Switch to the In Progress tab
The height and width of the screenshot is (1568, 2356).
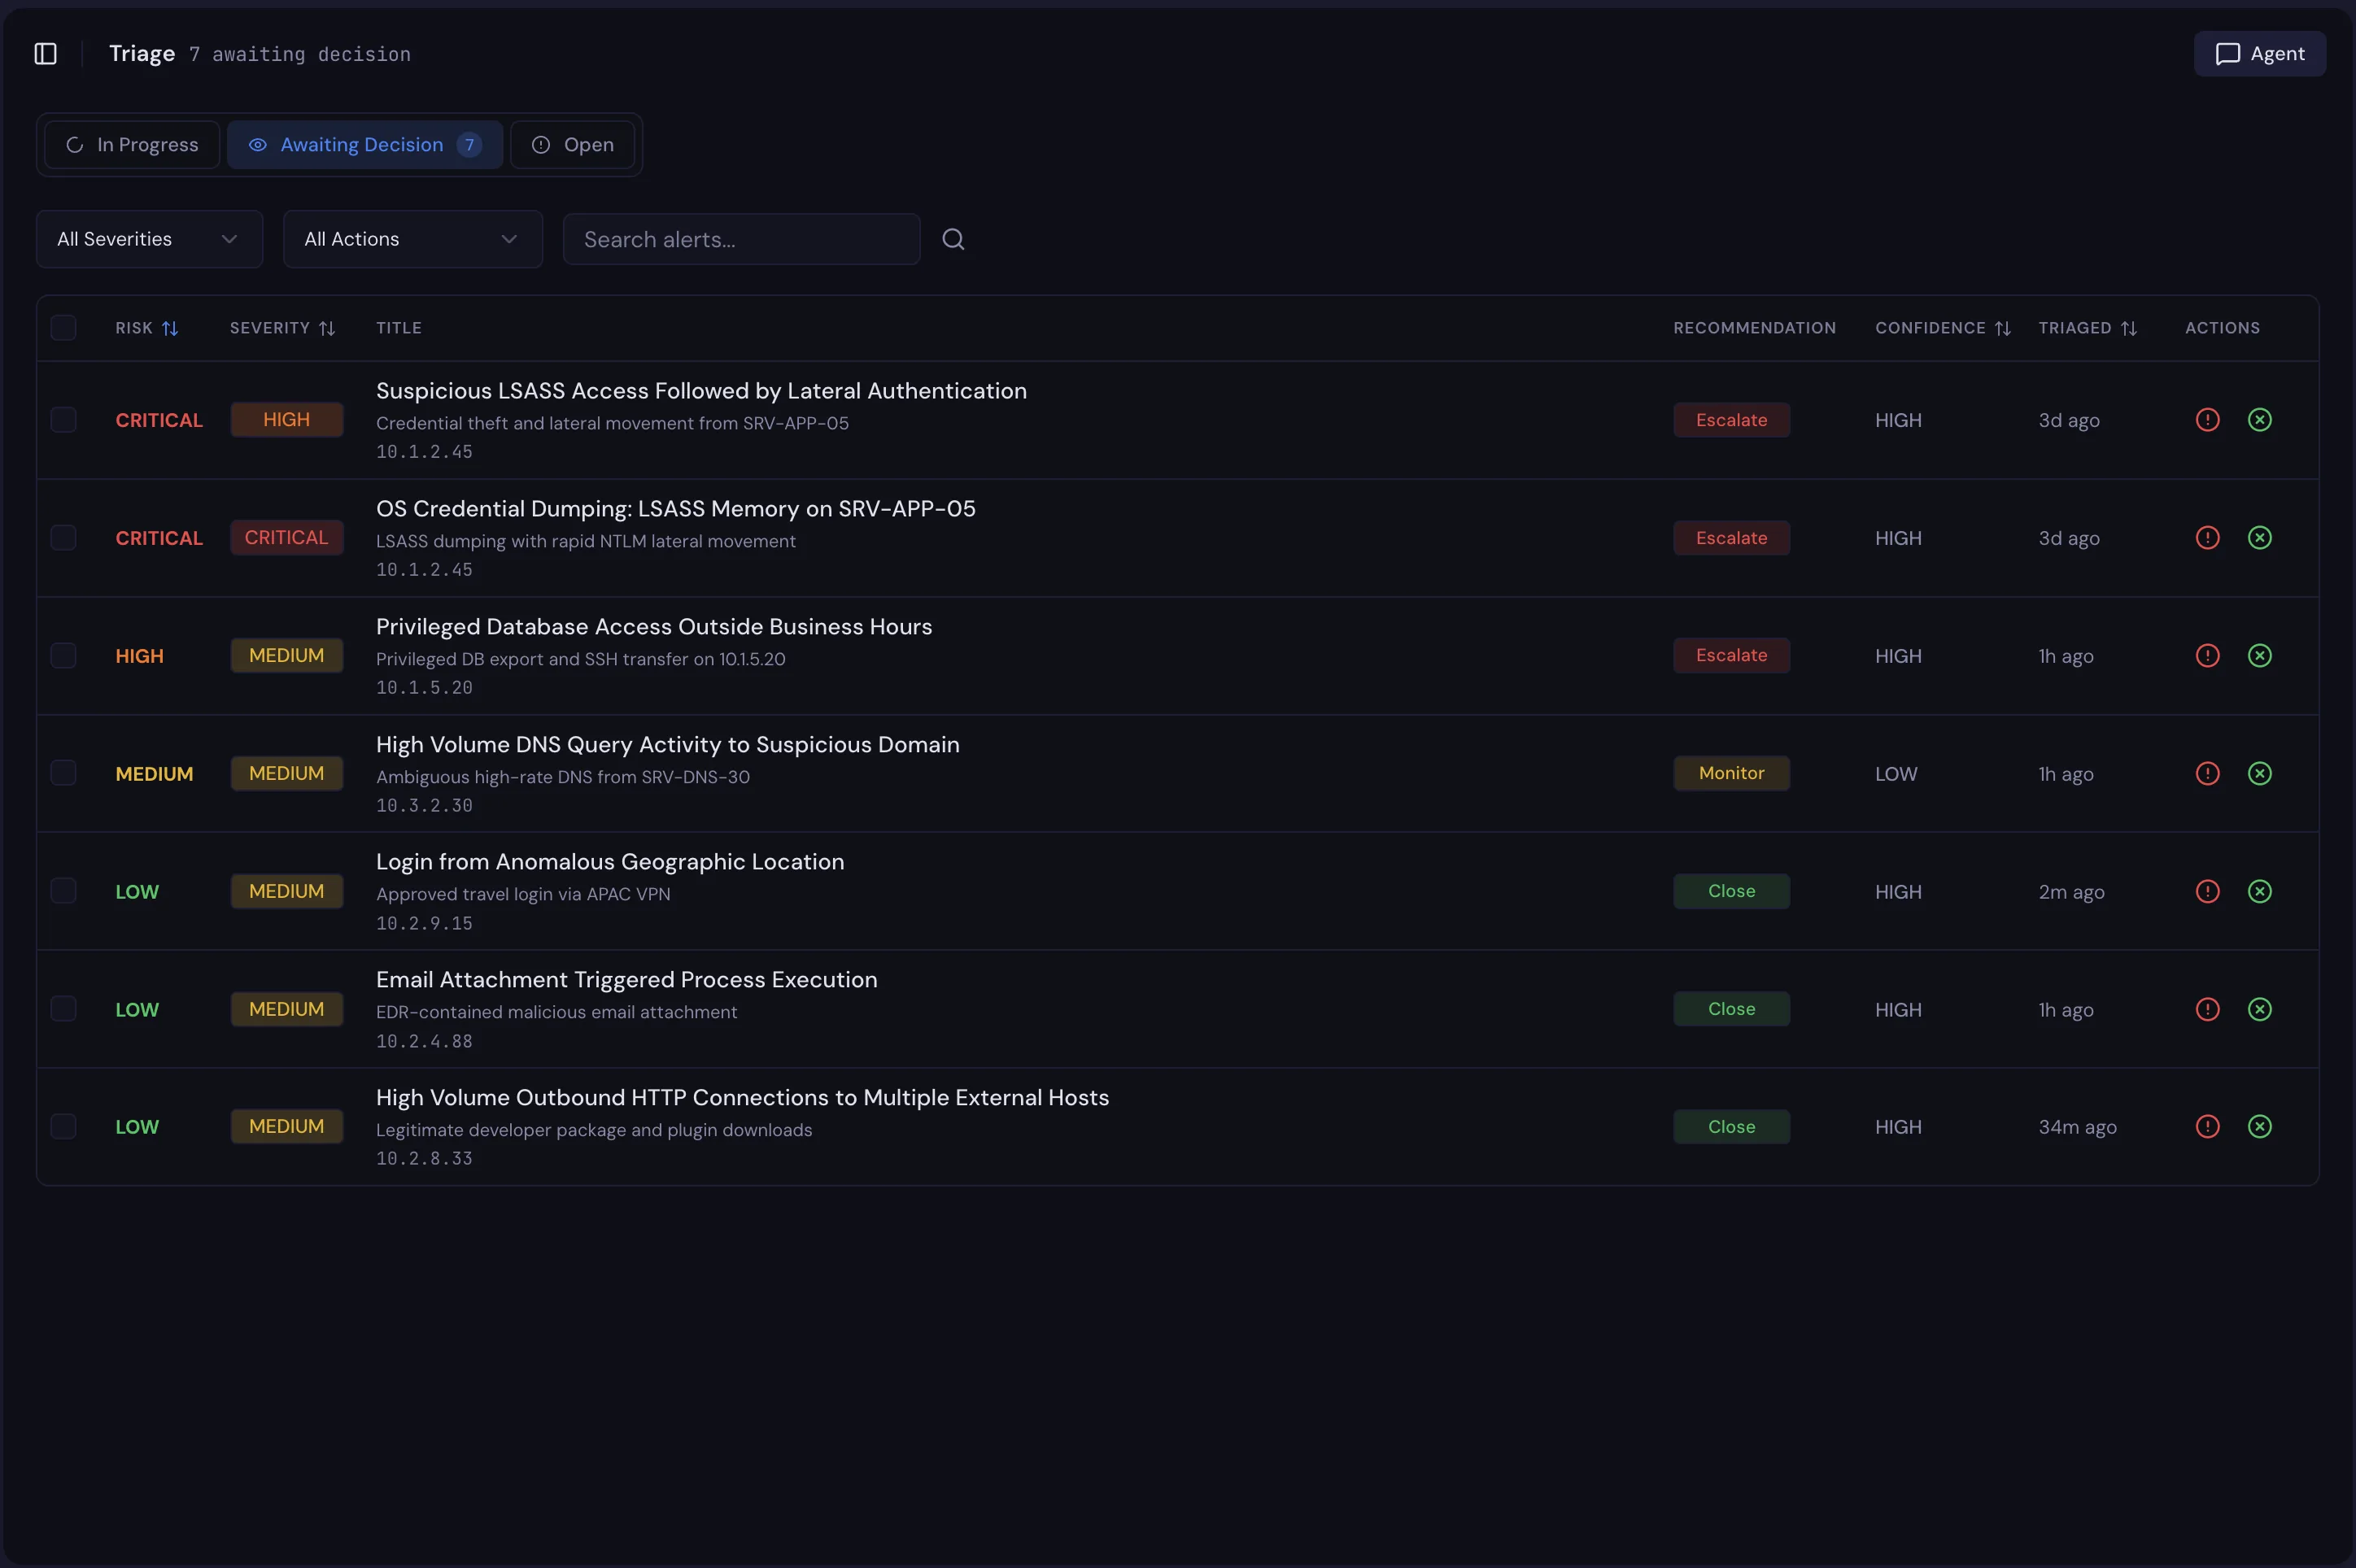(132, 145)
